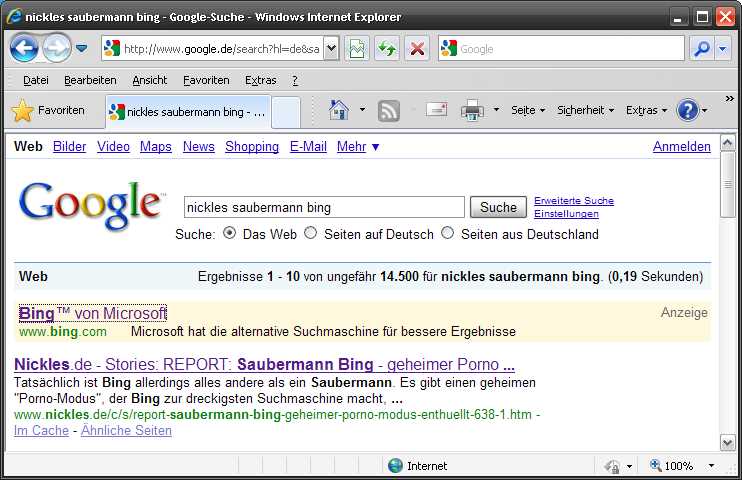This screenshot has width=742, height=480.
Task: Select the Das Web radio button
Action: click(x=230, y=233)
